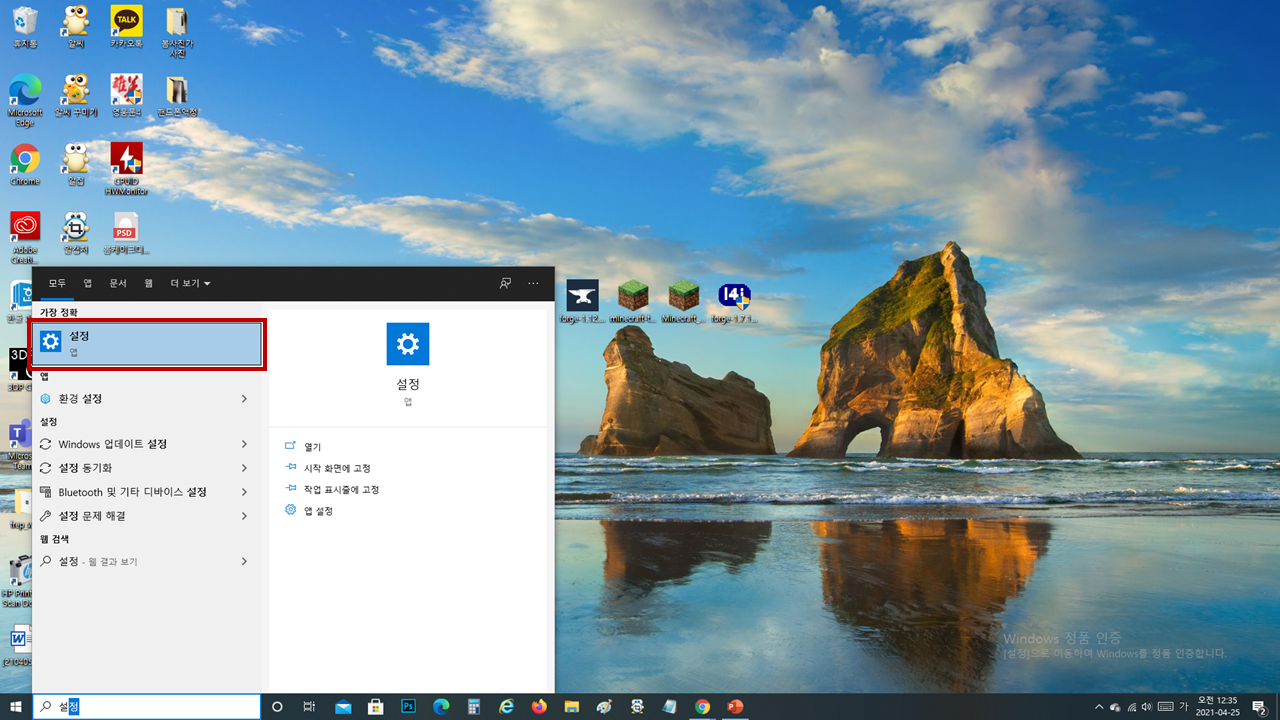Expand 설정 동기화 result arrow
1280x720 pixels.
tap(245, 468)
